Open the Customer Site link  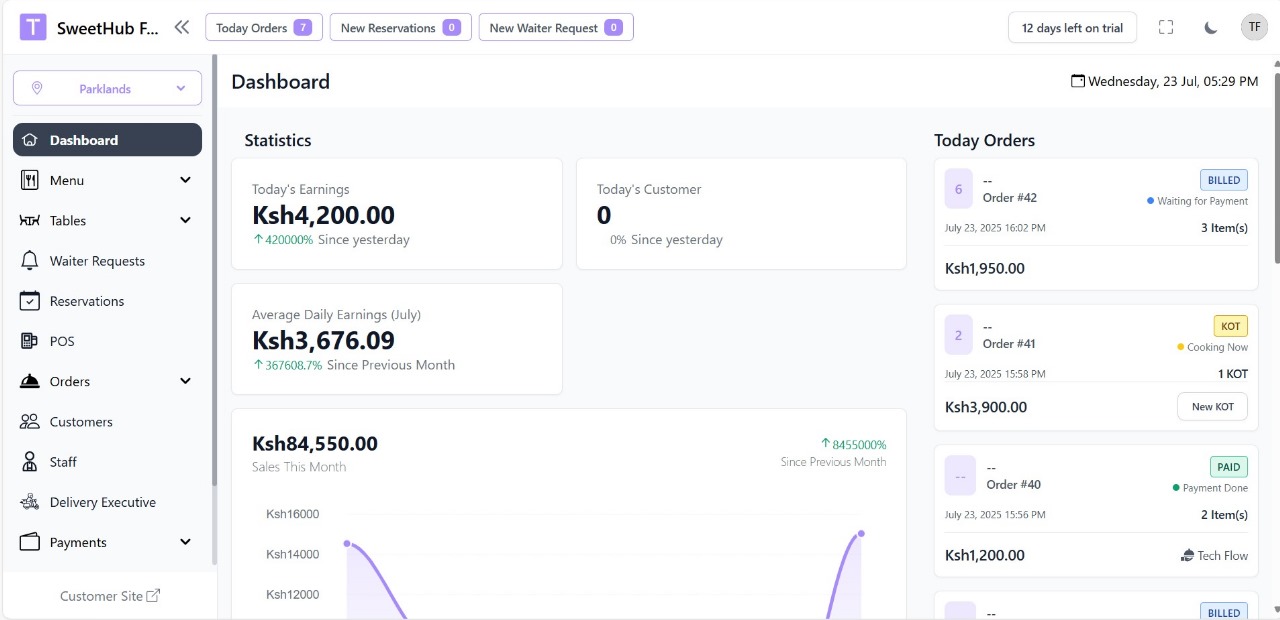click(x=110, y=596)
